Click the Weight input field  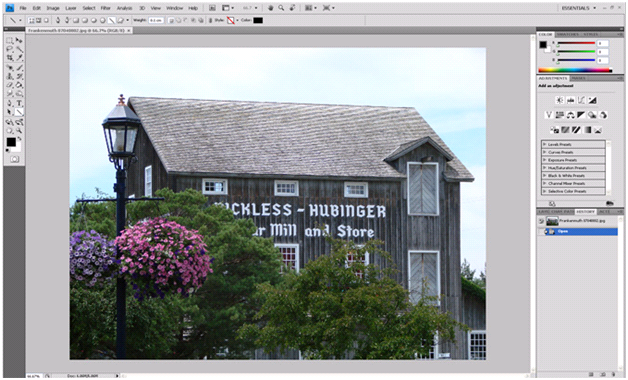156,20
